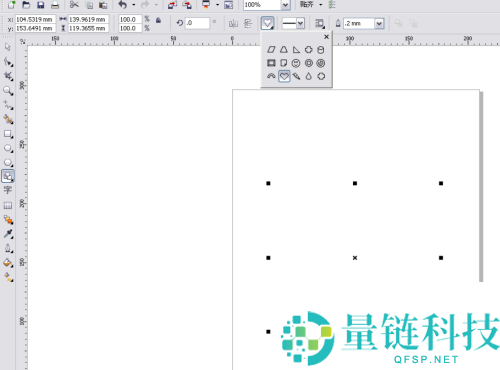Open the 贴齐 snap-to menu

point(307,5)
